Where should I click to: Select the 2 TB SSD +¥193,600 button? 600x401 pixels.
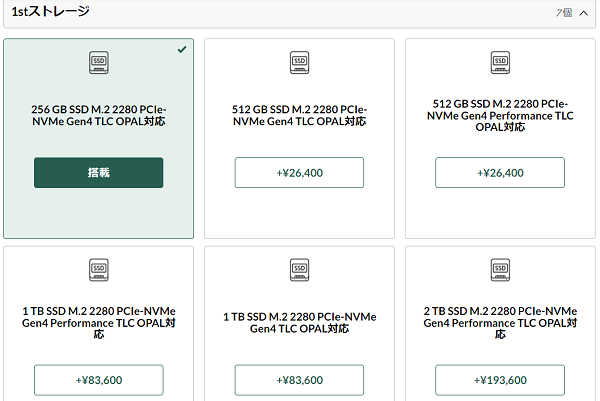pos(500,380)
